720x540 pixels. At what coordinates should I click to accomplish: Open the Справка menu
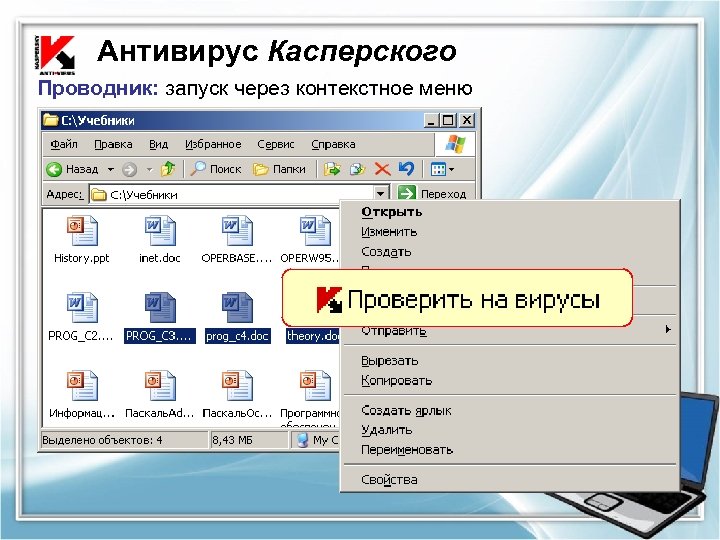pos(333,144)
